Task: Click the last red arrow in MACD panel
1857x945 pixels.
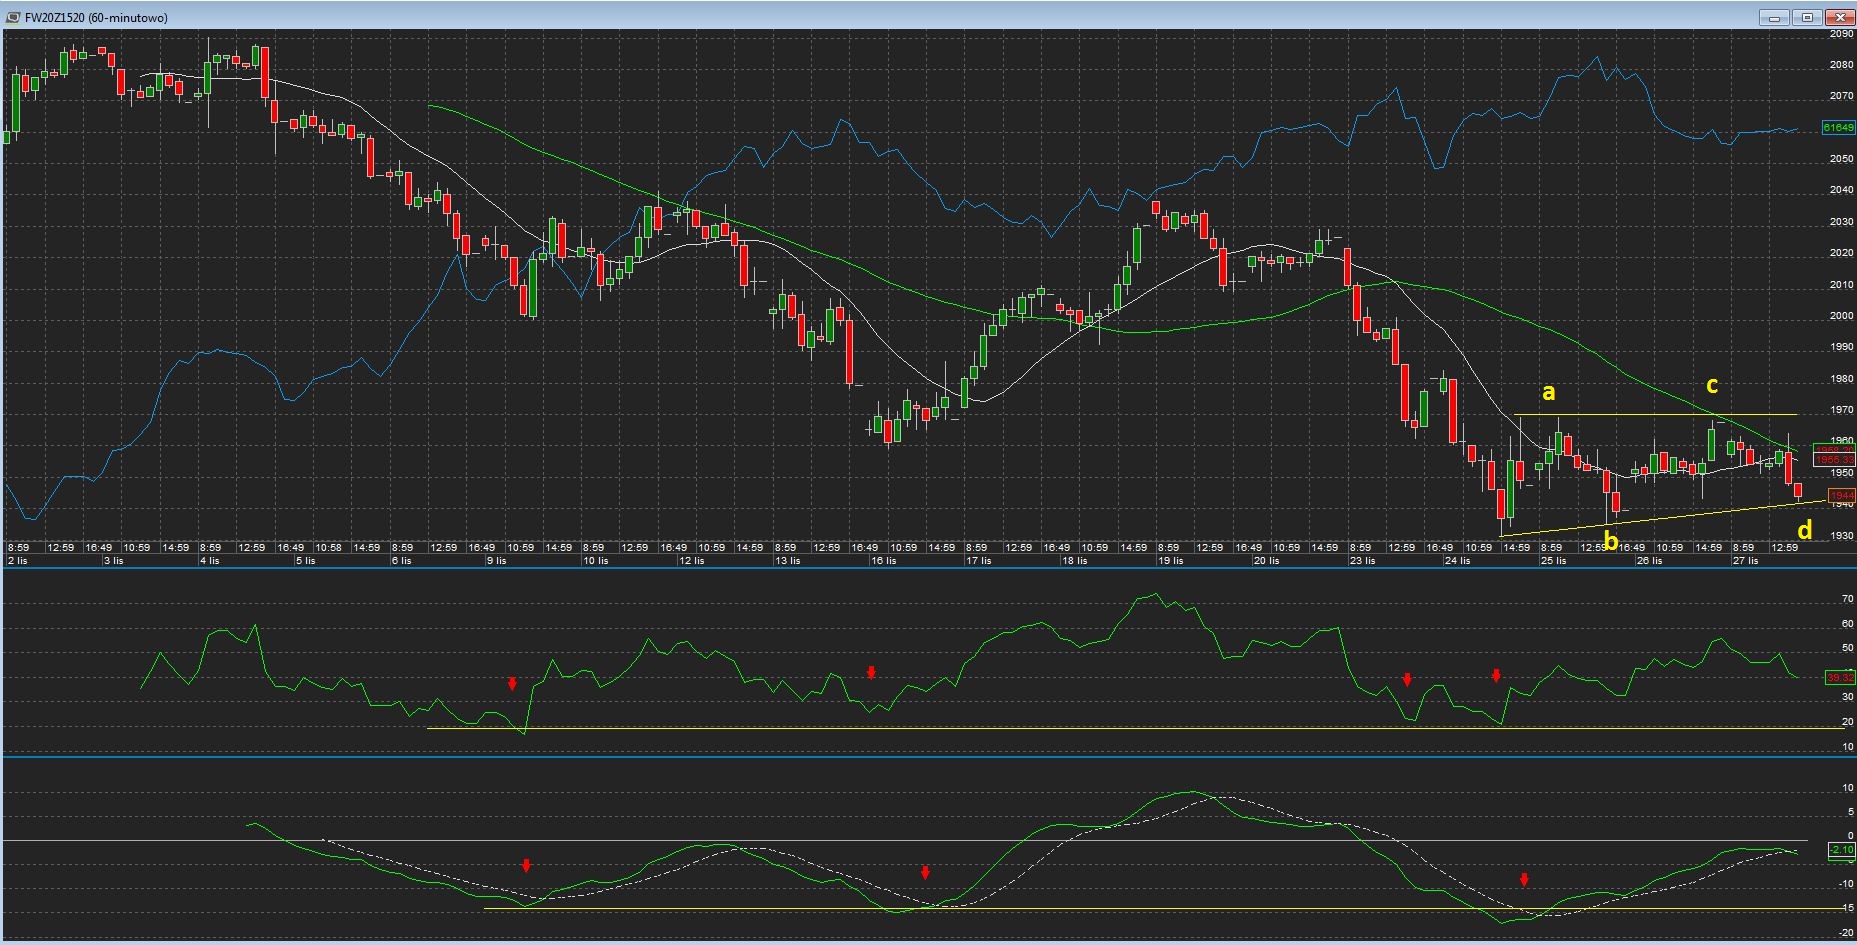Action: 1524,880
